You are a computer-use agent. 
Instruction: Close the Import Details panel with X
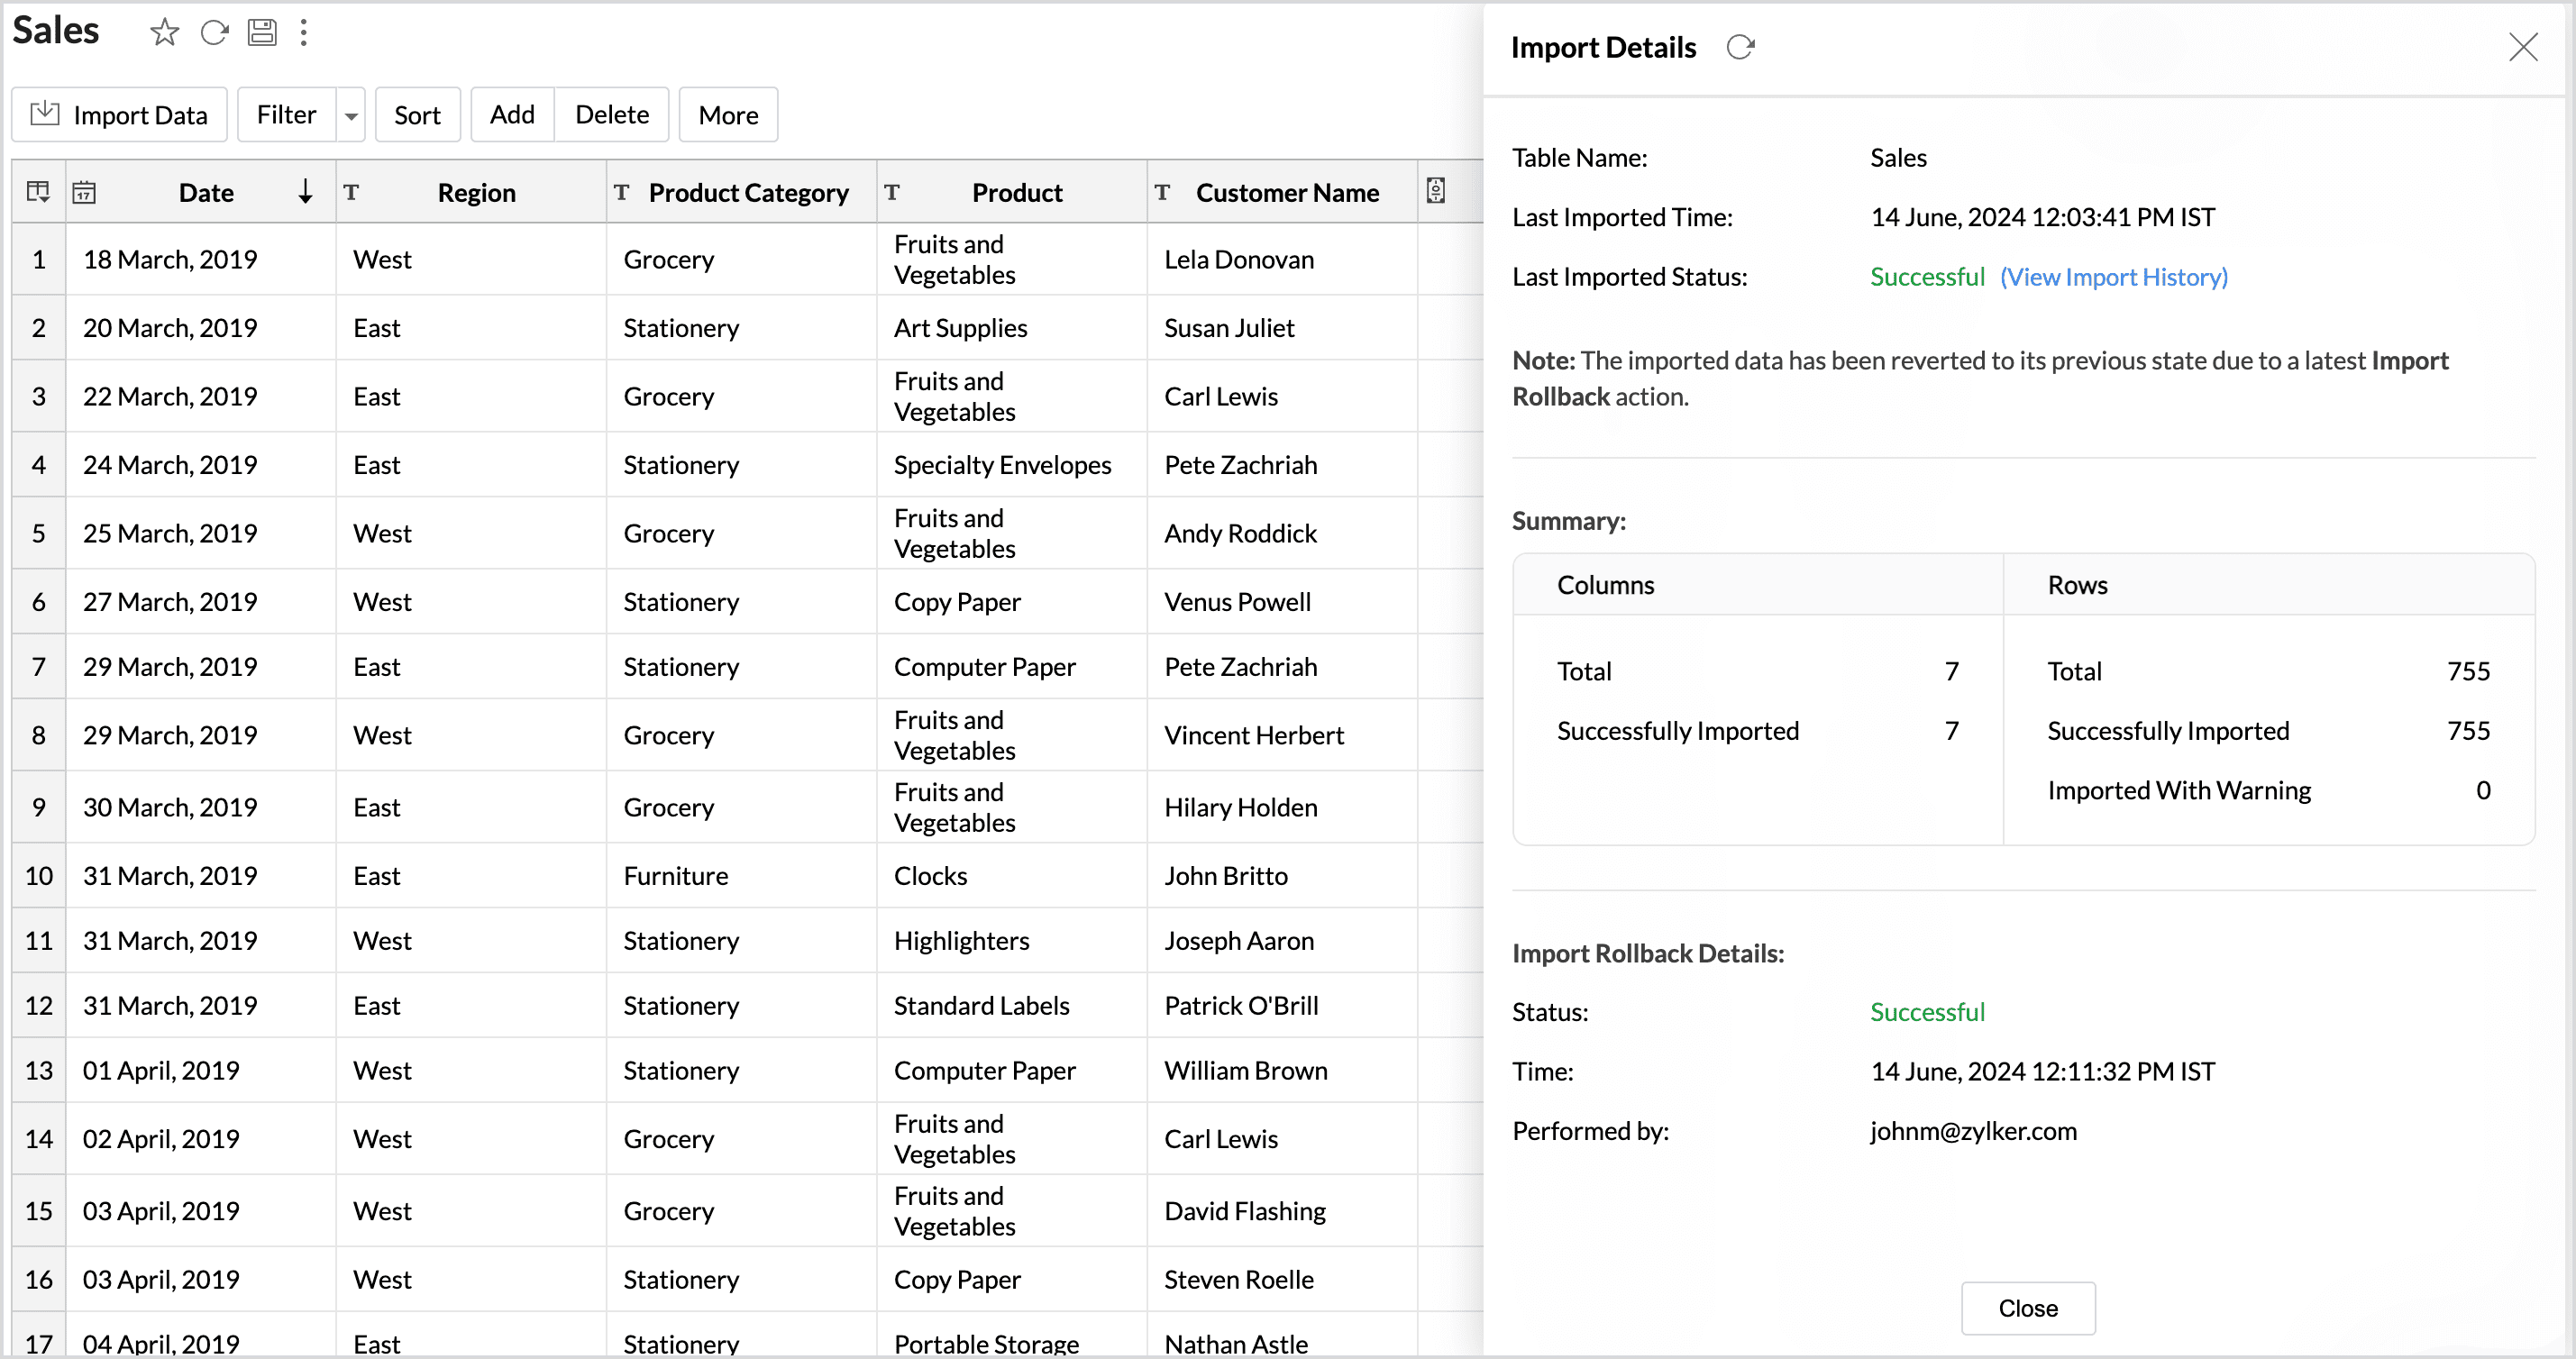2523,47
